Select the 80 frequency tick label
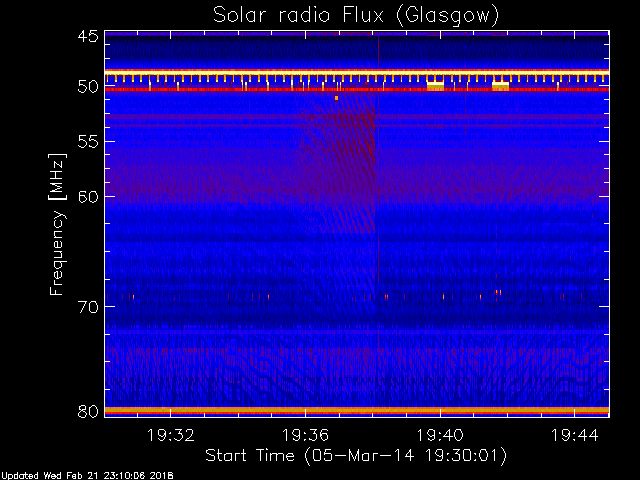 click(x=88, y=411)
